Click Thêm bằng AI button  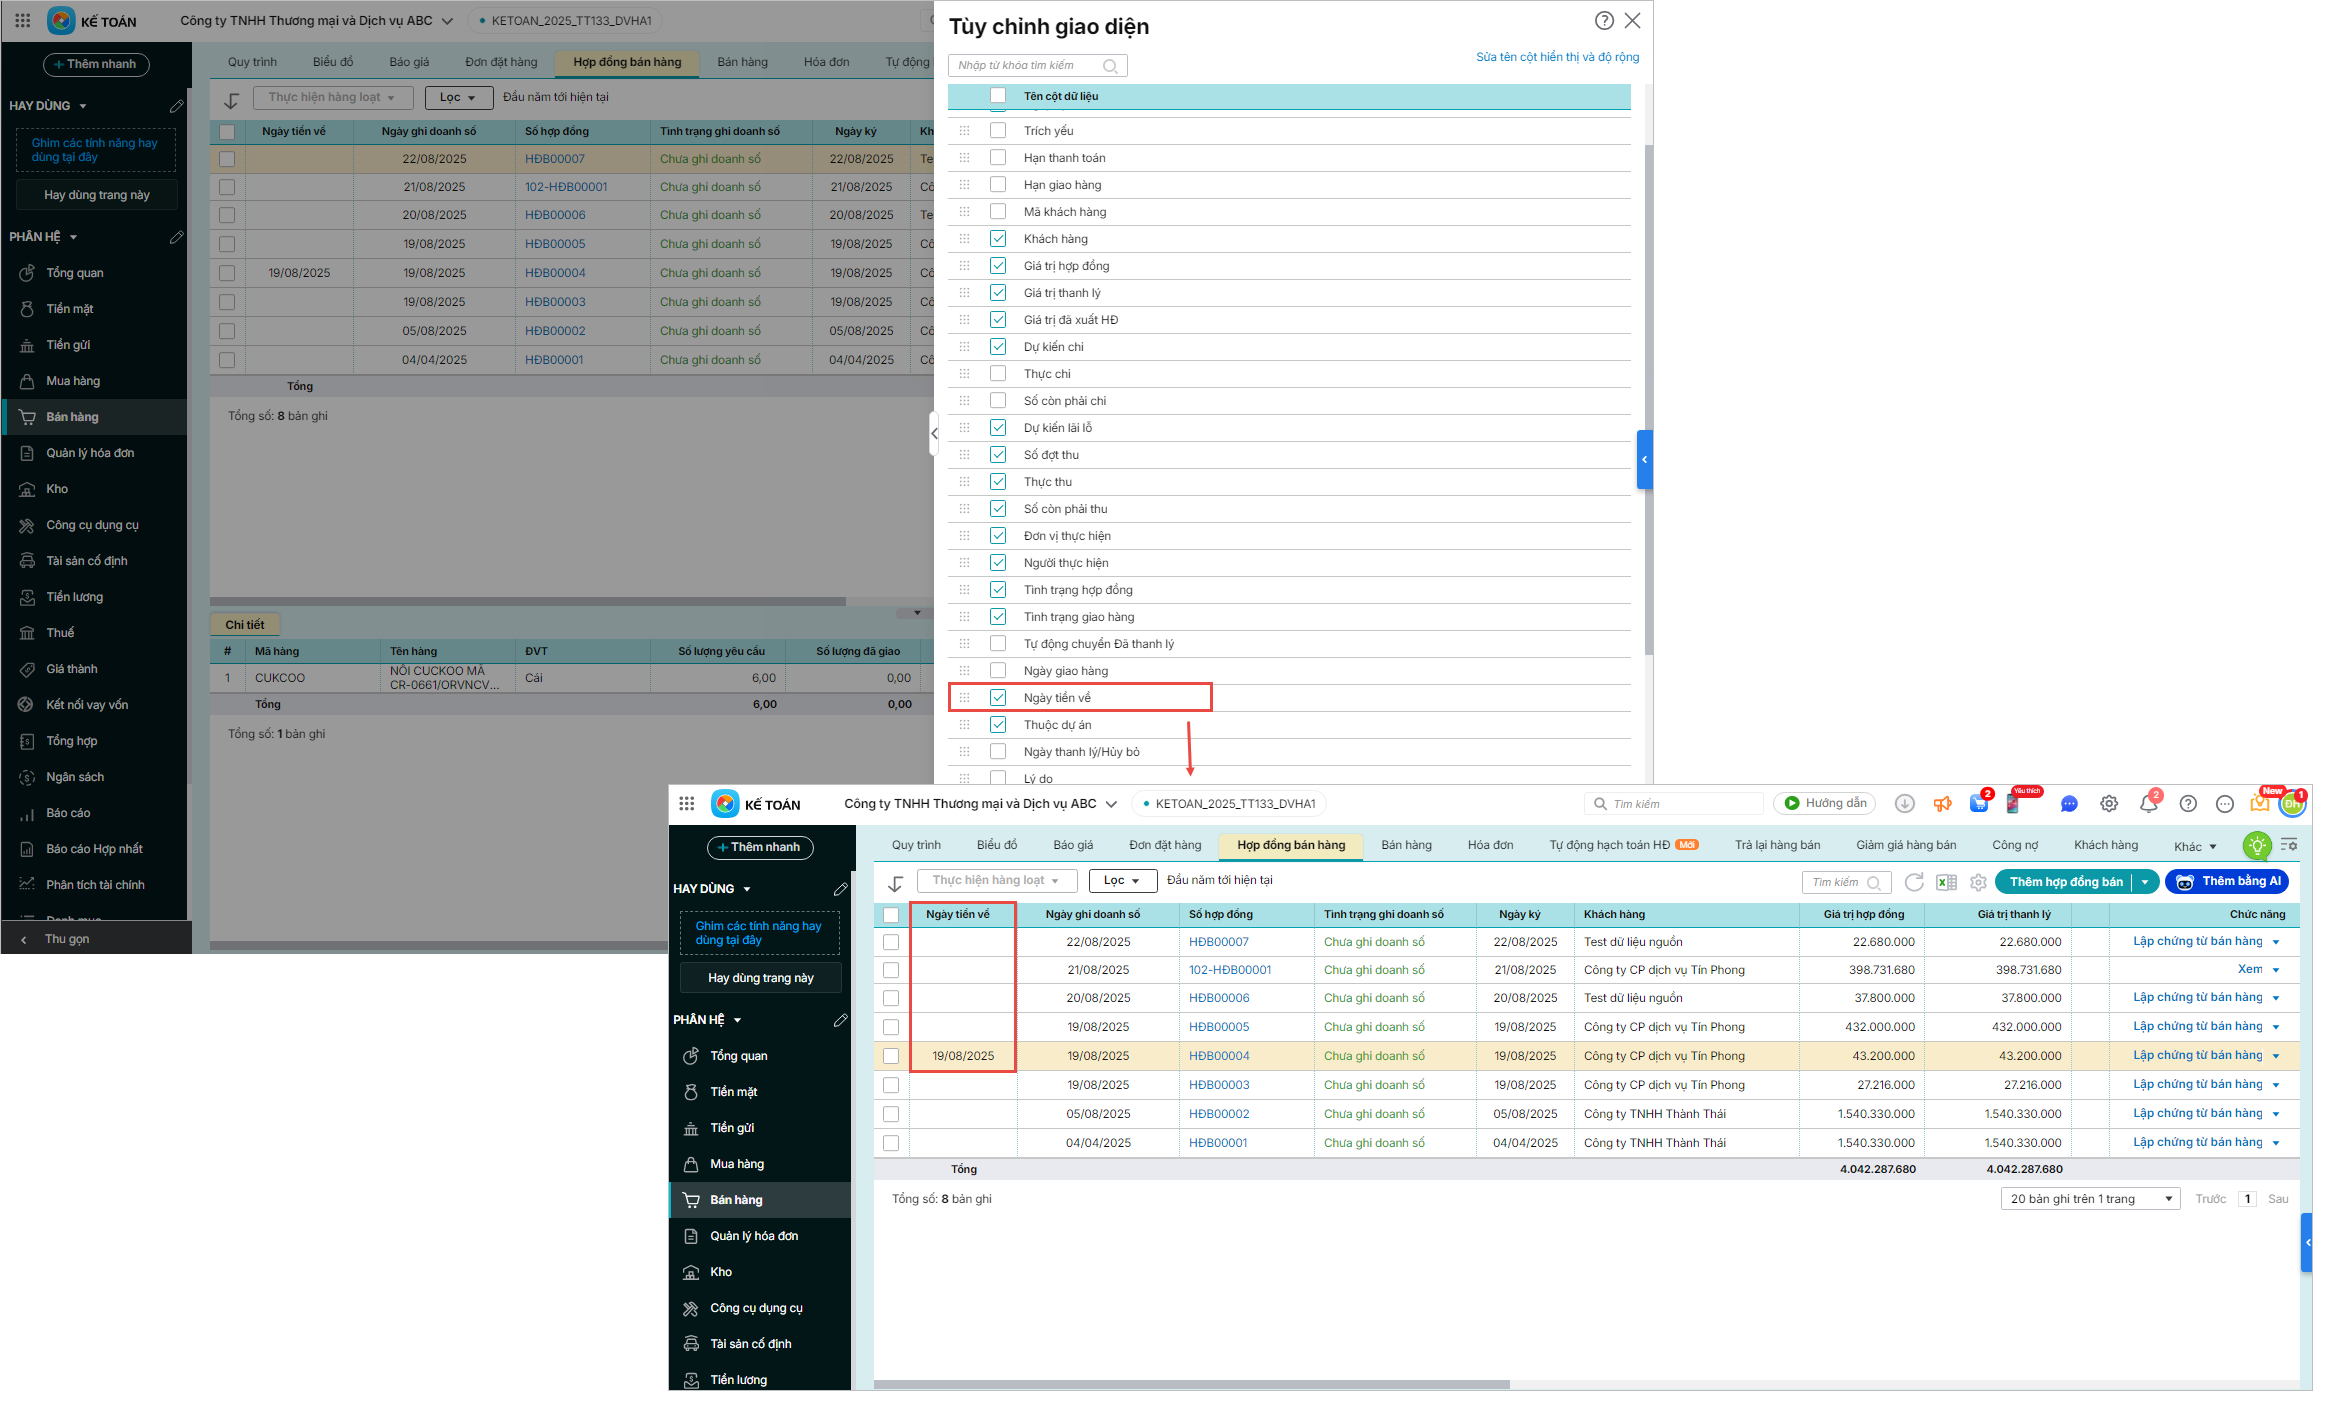[x=2227, y=882]
